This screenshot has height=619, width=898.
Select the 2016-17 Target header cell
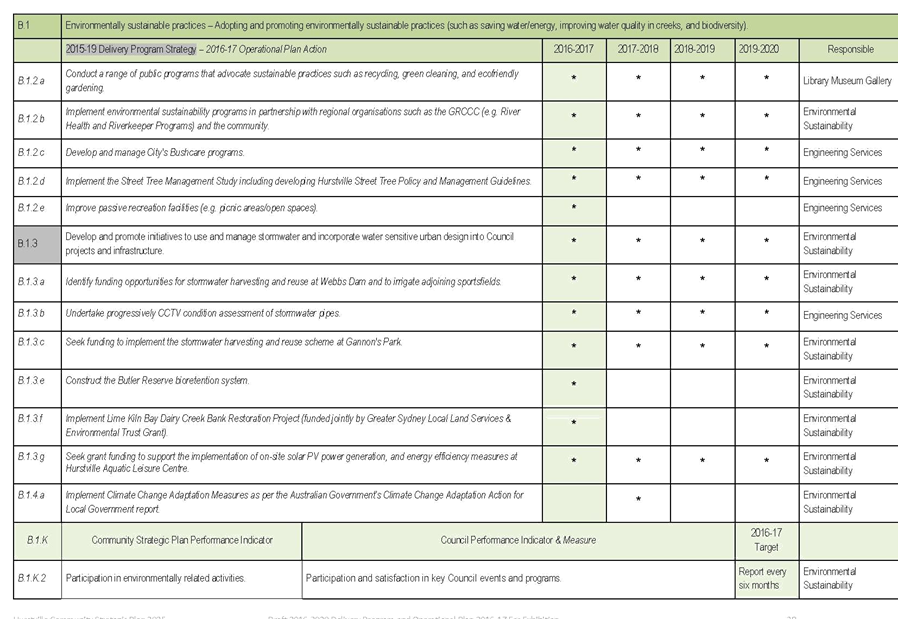(765, 540)
